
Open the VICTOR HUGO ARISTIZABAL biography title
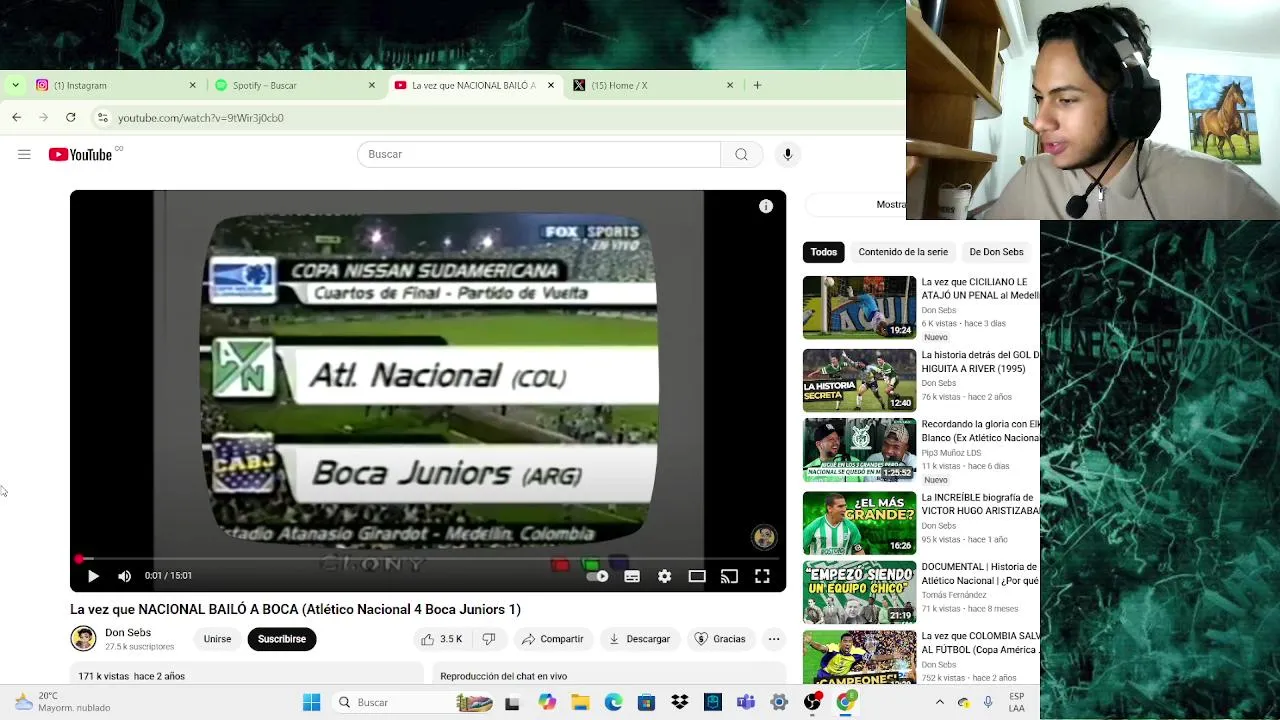(x=980, y=504)
